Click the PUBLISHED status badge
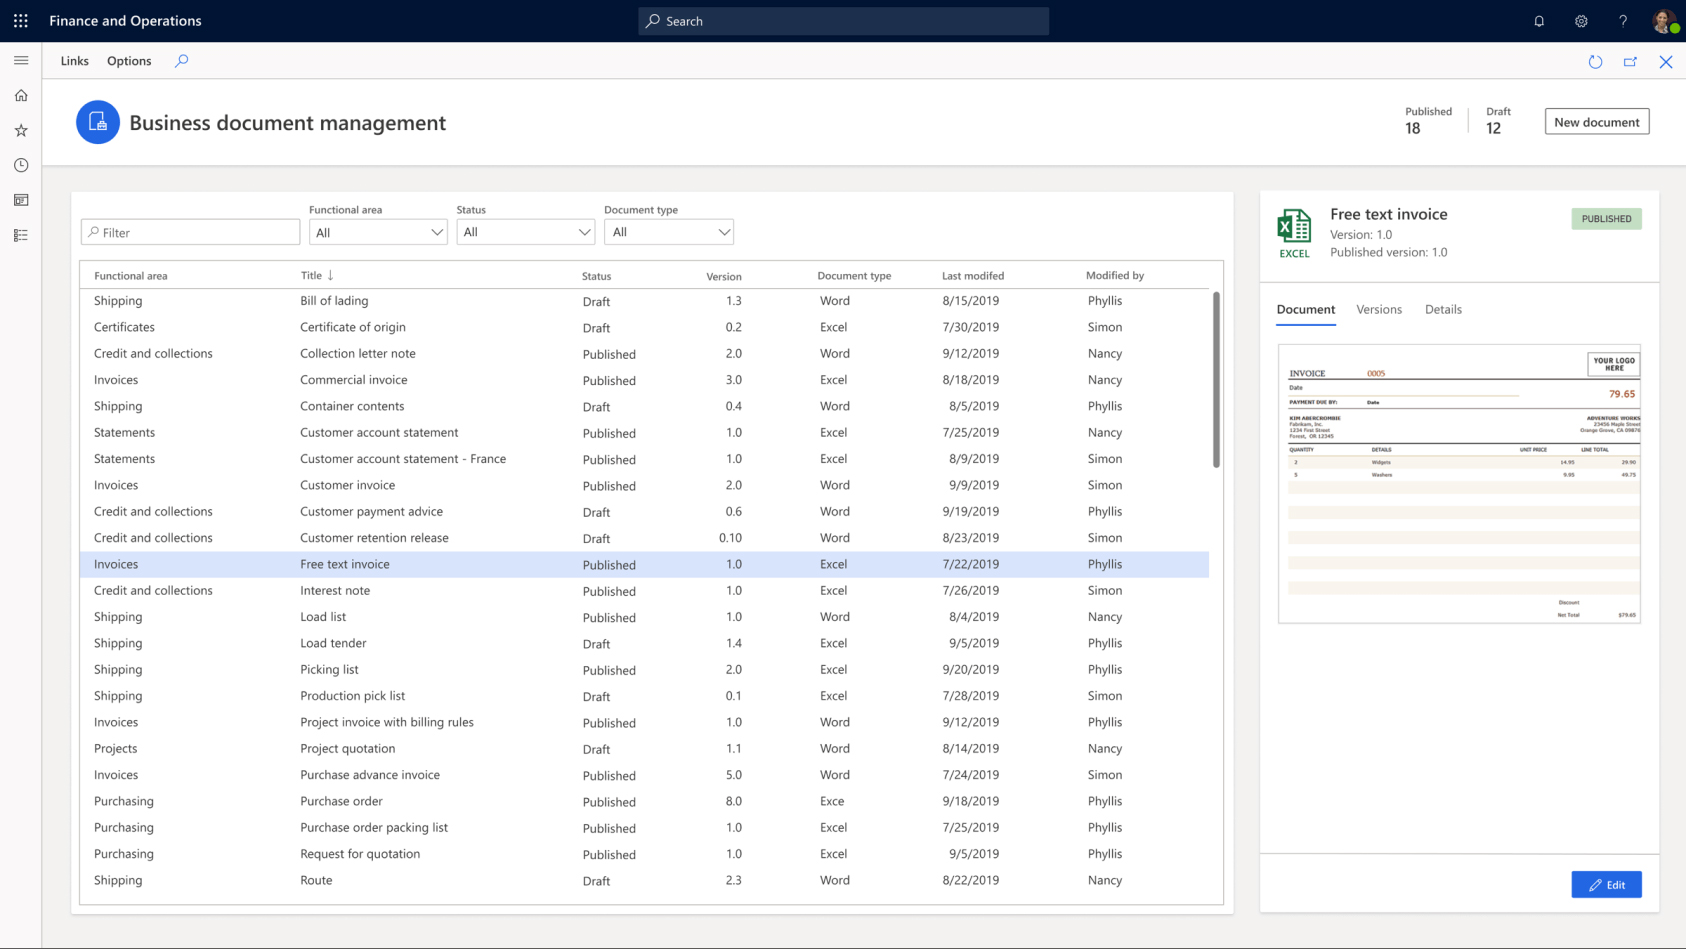This screenshot has height=949, width=1686. click(x=1606, y=219)
